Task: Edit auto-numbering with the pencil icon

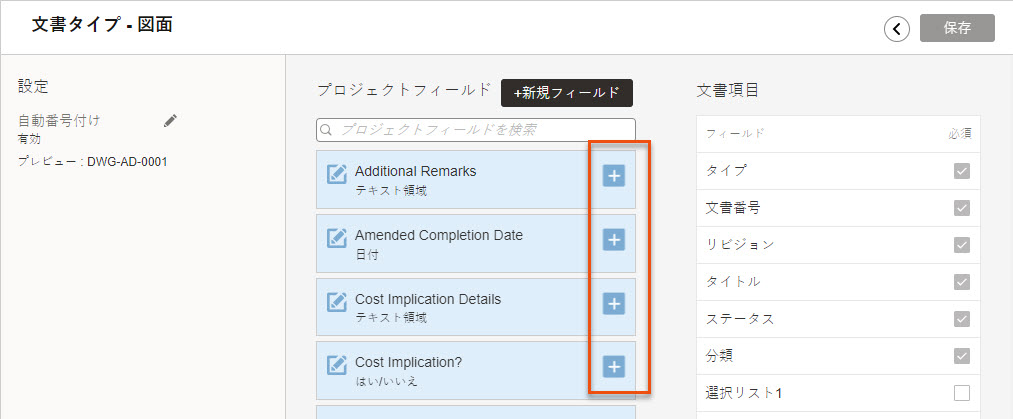Action: coord(170,121)
